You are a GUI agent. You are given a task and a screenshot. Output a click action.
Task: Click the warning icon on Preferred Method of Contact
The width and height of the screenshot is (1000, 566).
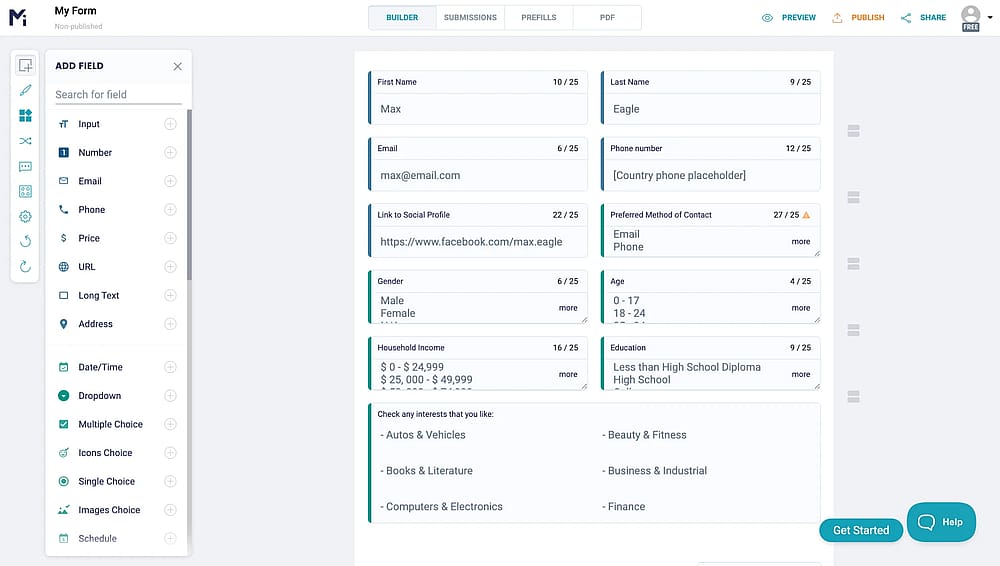806,215
